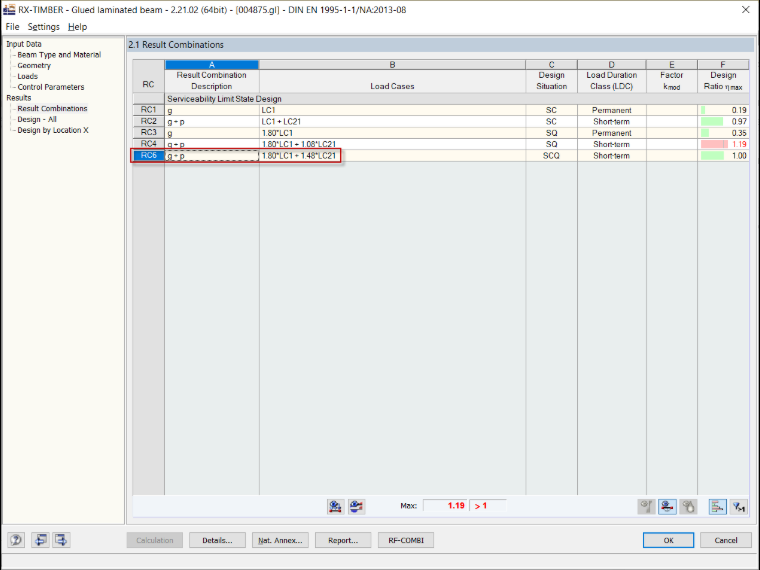Click load case cell '1.80*LC1 + 1.08*LC21'
Viewport: 760px width, 570px height.
[392, 144]
